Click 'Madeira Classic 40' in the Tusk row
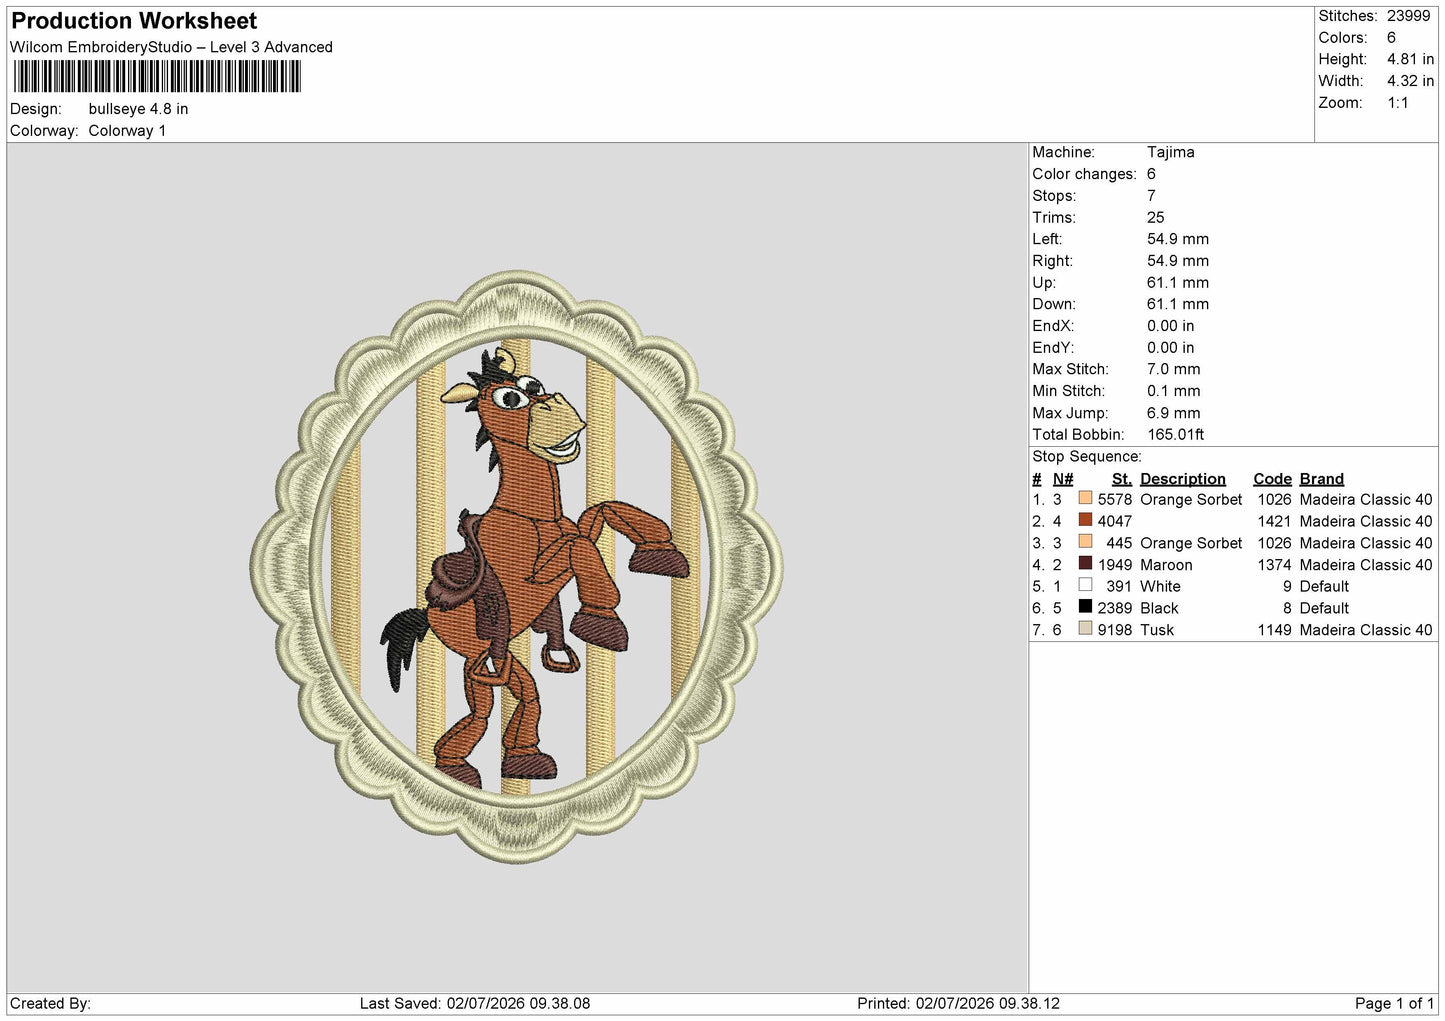The width and height of the screenshot is (1445, 1021). pos(1366,630)
